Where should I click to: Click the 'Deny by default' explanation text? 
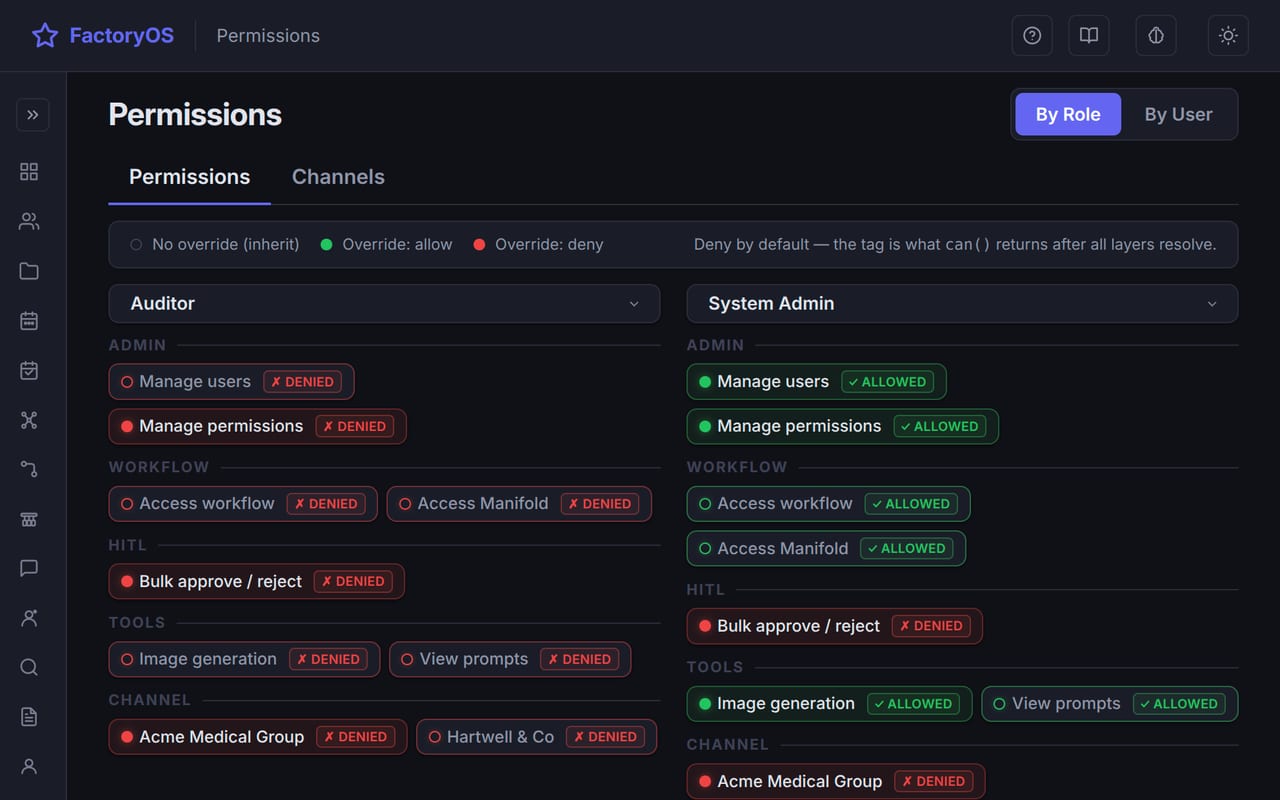pyautogui.click(x=955, y=245)
